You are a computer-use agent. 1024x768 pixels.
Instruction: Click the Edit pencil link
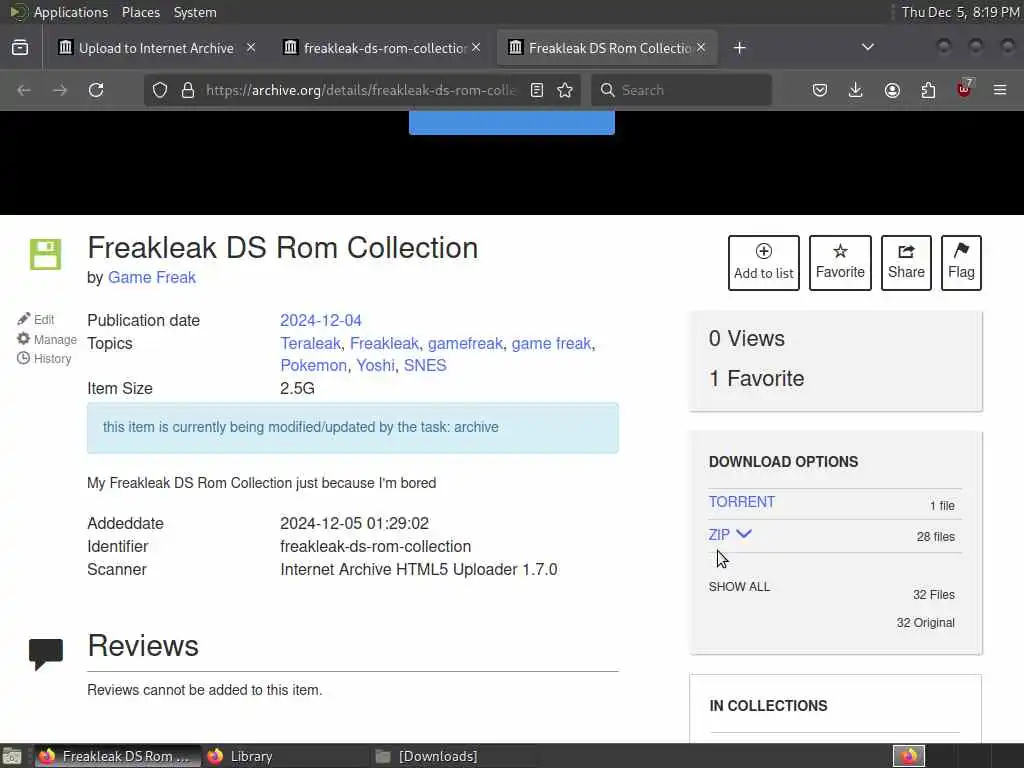click(36, 319)
